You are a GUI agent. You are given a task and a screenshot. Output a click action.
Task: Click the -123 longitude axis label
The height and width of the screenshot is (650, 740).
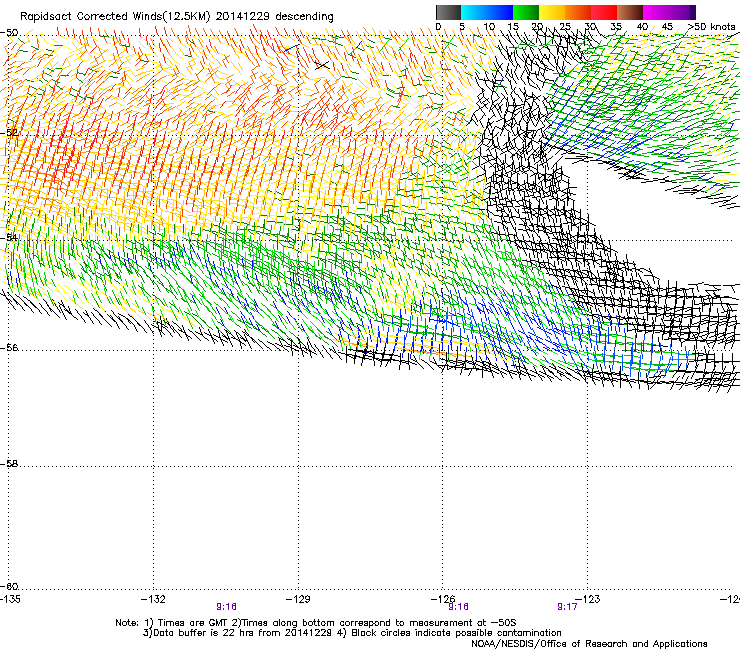pos(588,599)
